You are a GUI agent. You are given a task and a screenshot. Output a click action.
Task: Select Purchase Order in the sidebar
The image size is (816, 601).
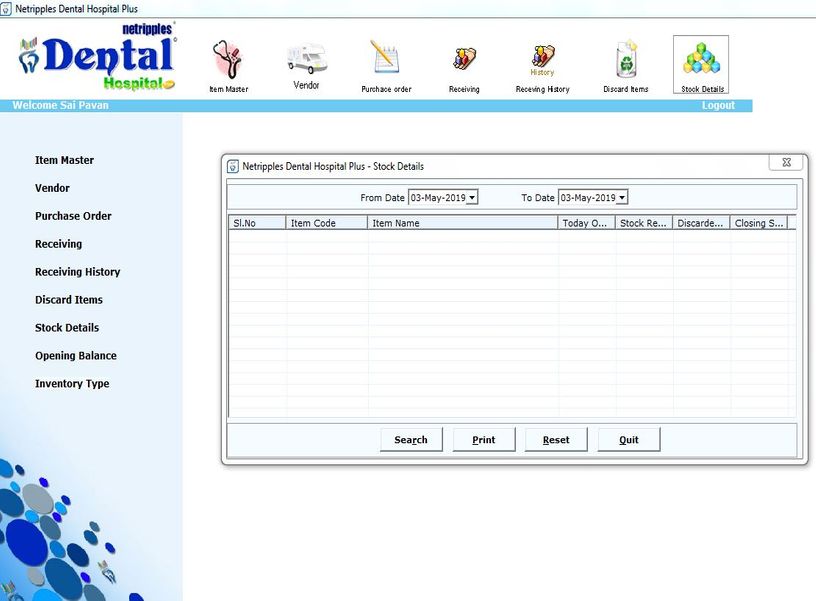73,216
